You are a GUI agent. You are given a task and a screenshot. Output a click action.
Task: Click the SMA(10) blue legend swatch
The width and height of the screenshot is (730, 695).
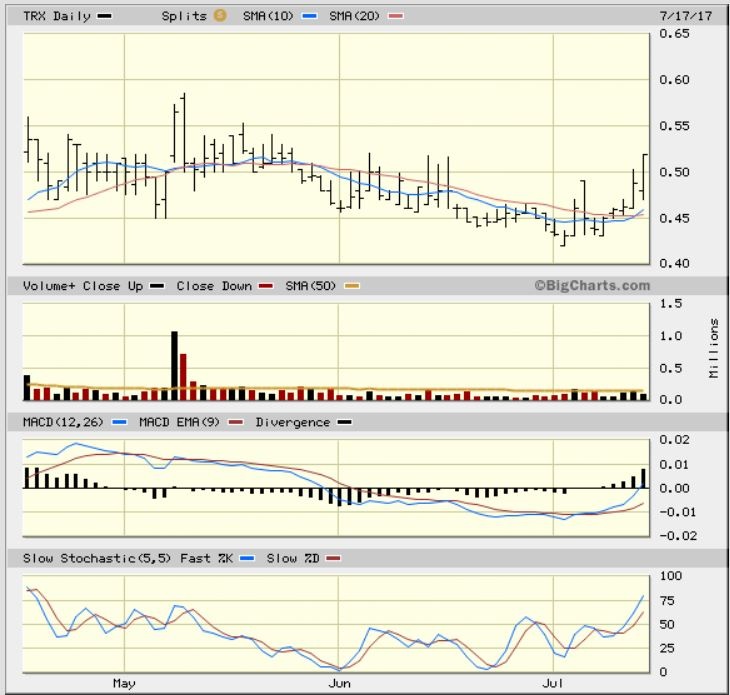click(313, 16)
